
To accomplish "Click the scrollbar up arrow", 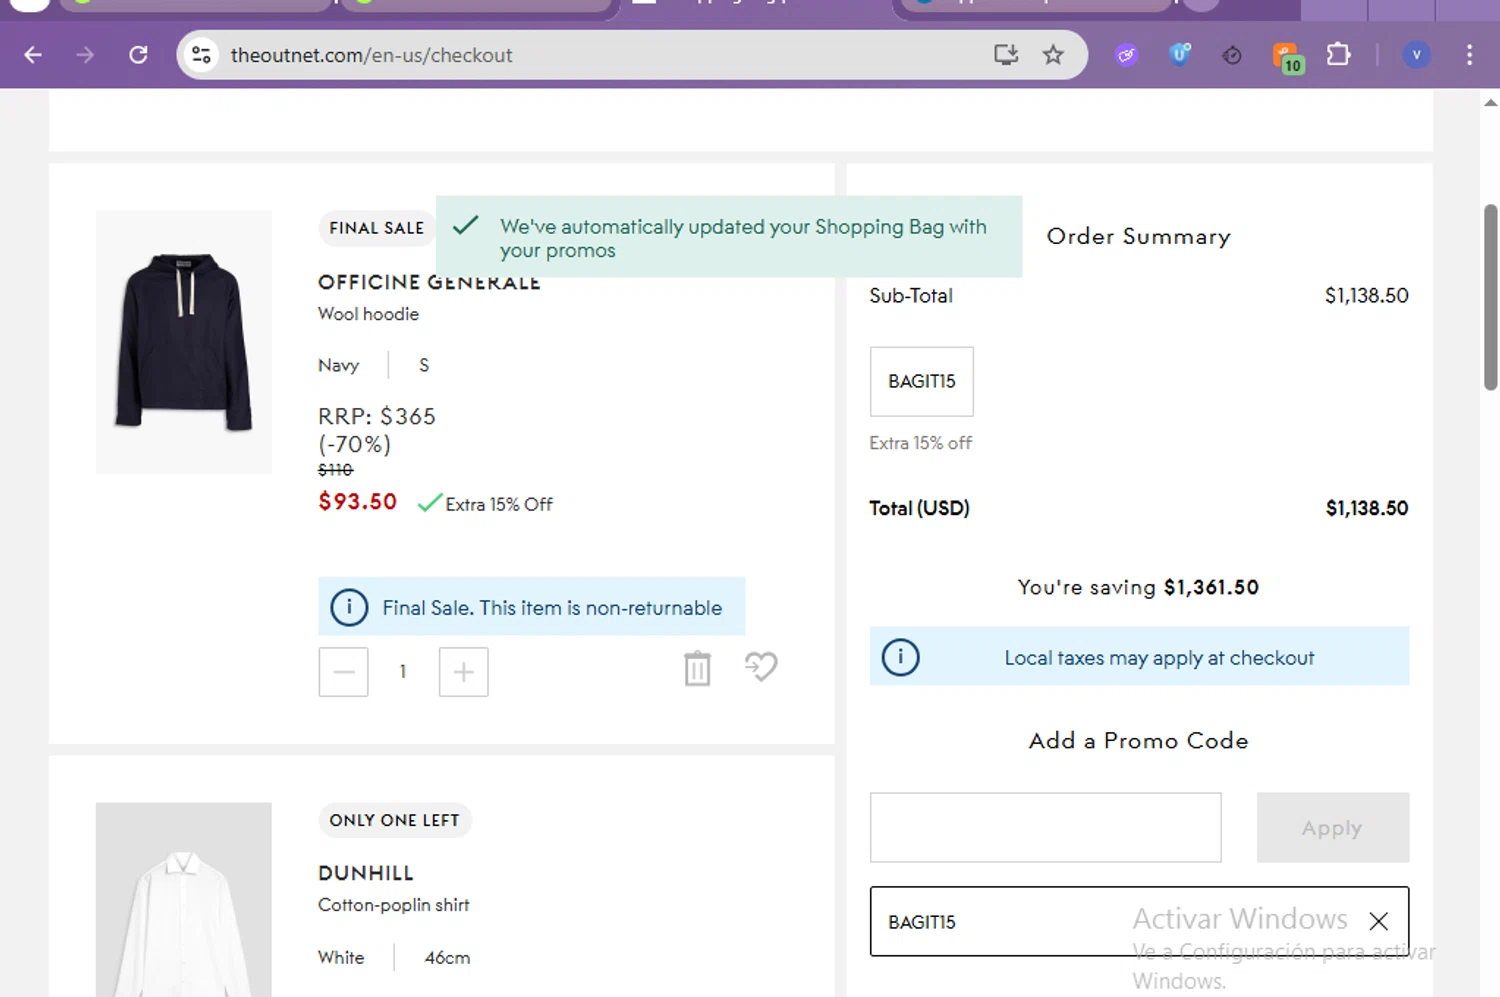I will (1490, 102).
